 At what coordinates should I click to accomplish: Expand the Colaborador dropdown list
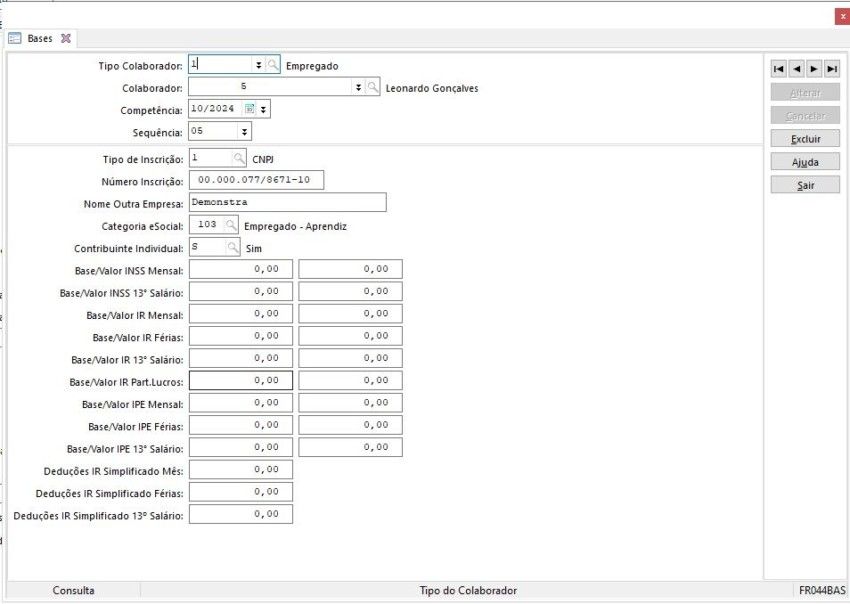358,88
